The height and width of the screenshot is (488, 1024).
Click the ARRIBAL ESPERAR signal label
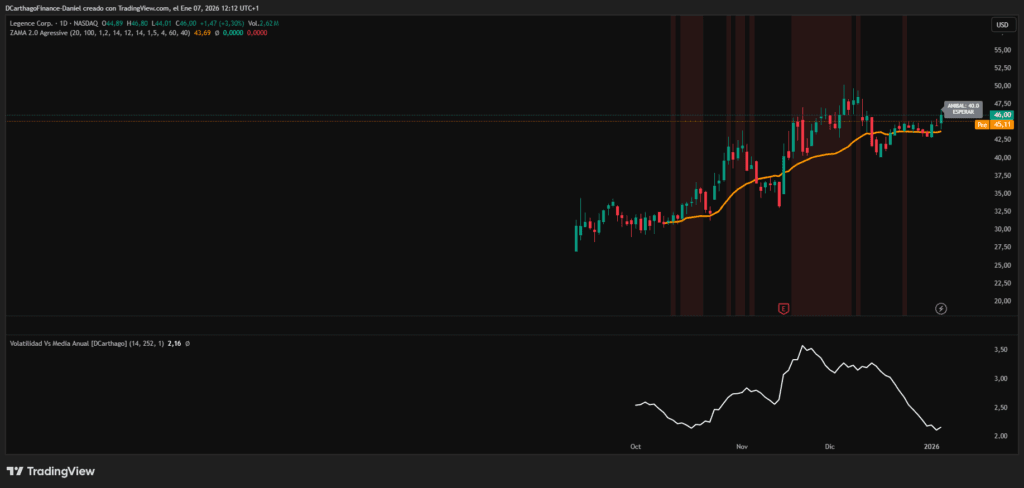point(964,108)
